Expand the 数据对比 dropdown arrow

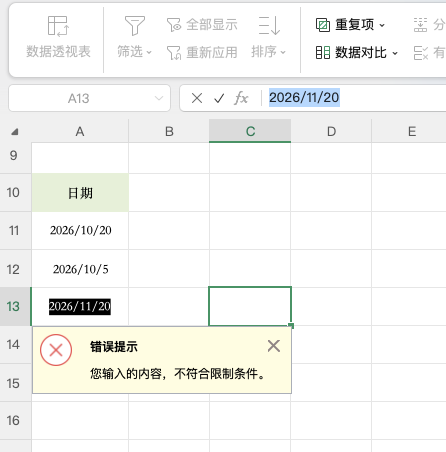pos(395,53)
